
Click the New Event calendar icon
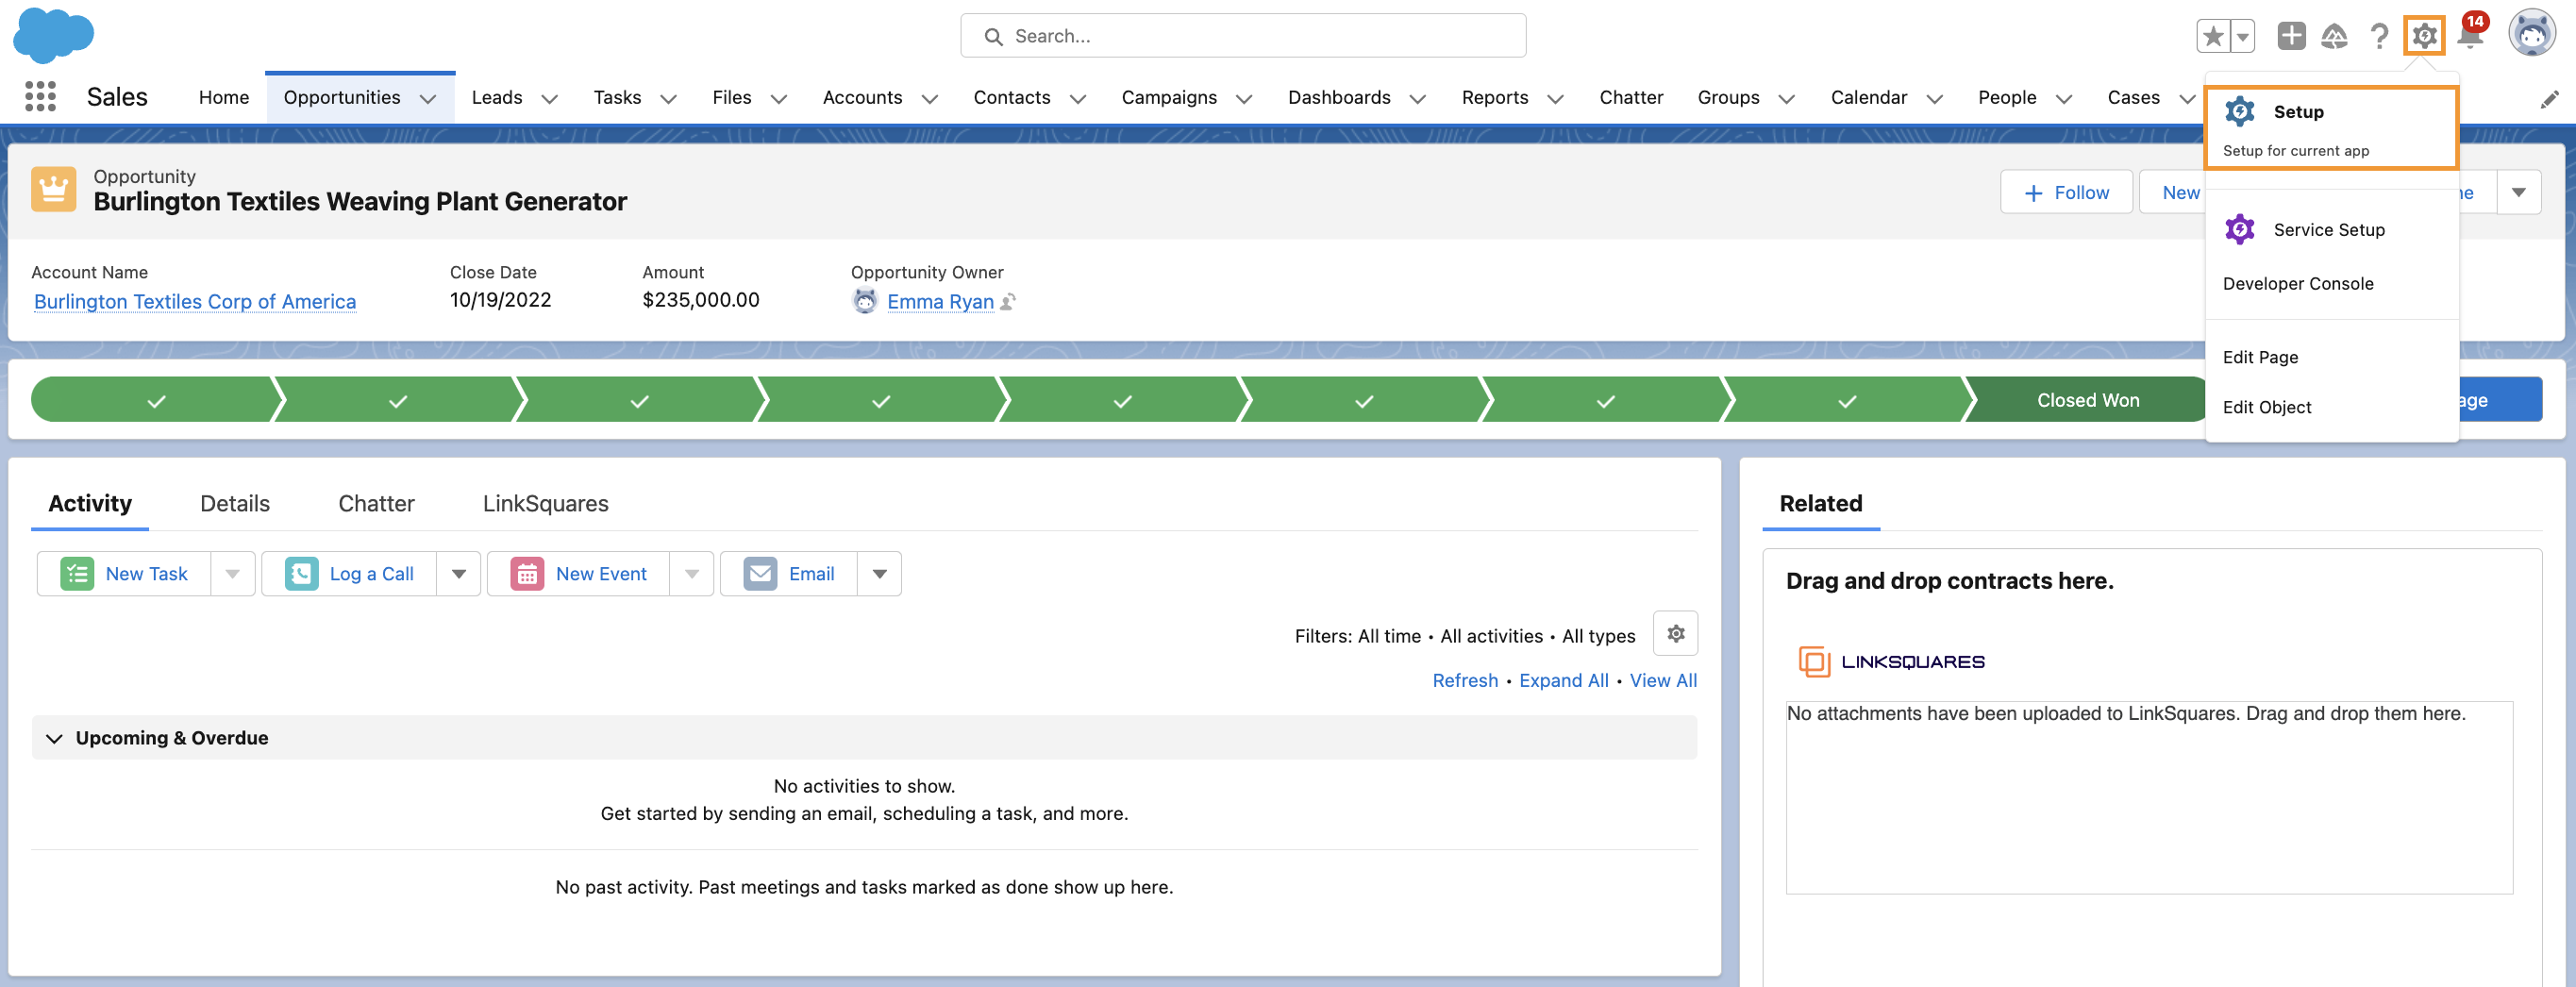coord(527,573)
